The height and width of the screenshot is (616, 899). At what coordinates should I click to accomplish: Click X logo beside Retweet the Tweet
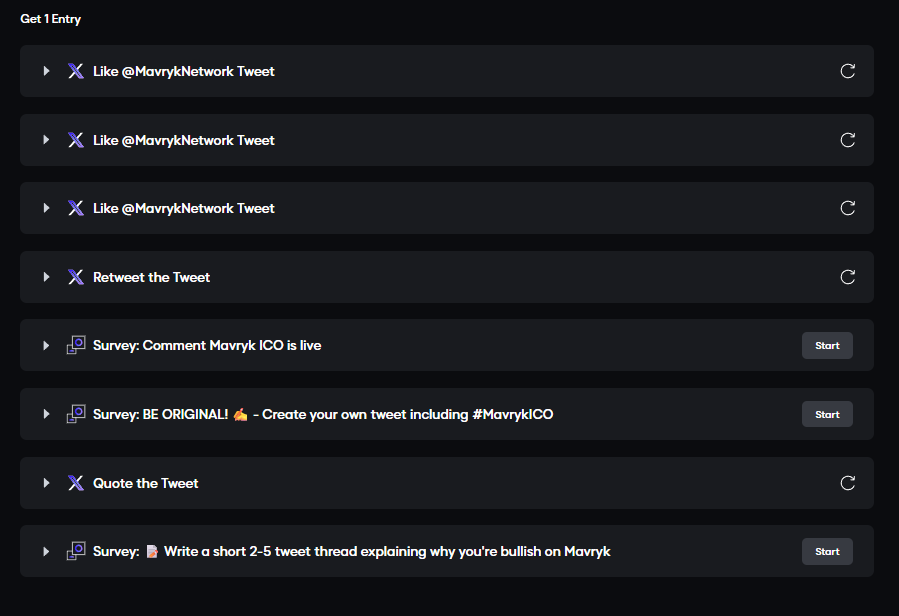(76, 277)
